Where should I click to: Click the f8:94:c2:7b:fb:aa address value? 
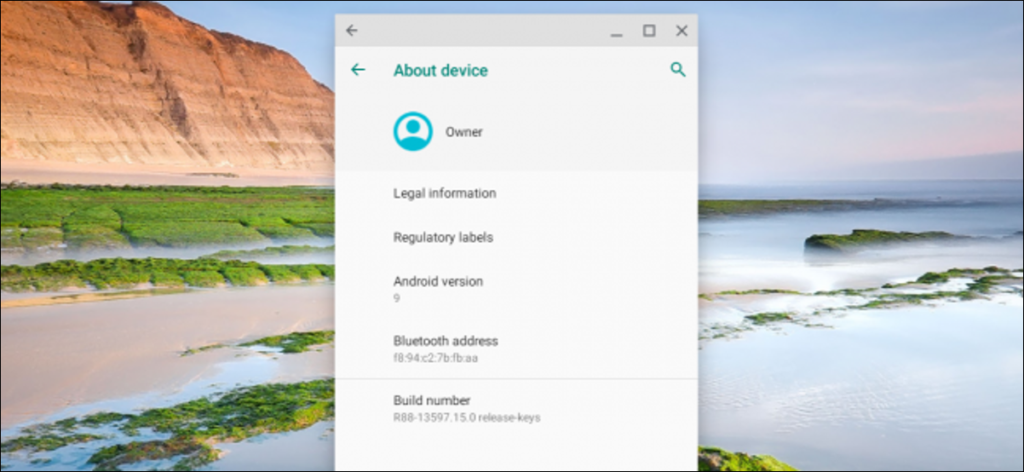(435, 358)
